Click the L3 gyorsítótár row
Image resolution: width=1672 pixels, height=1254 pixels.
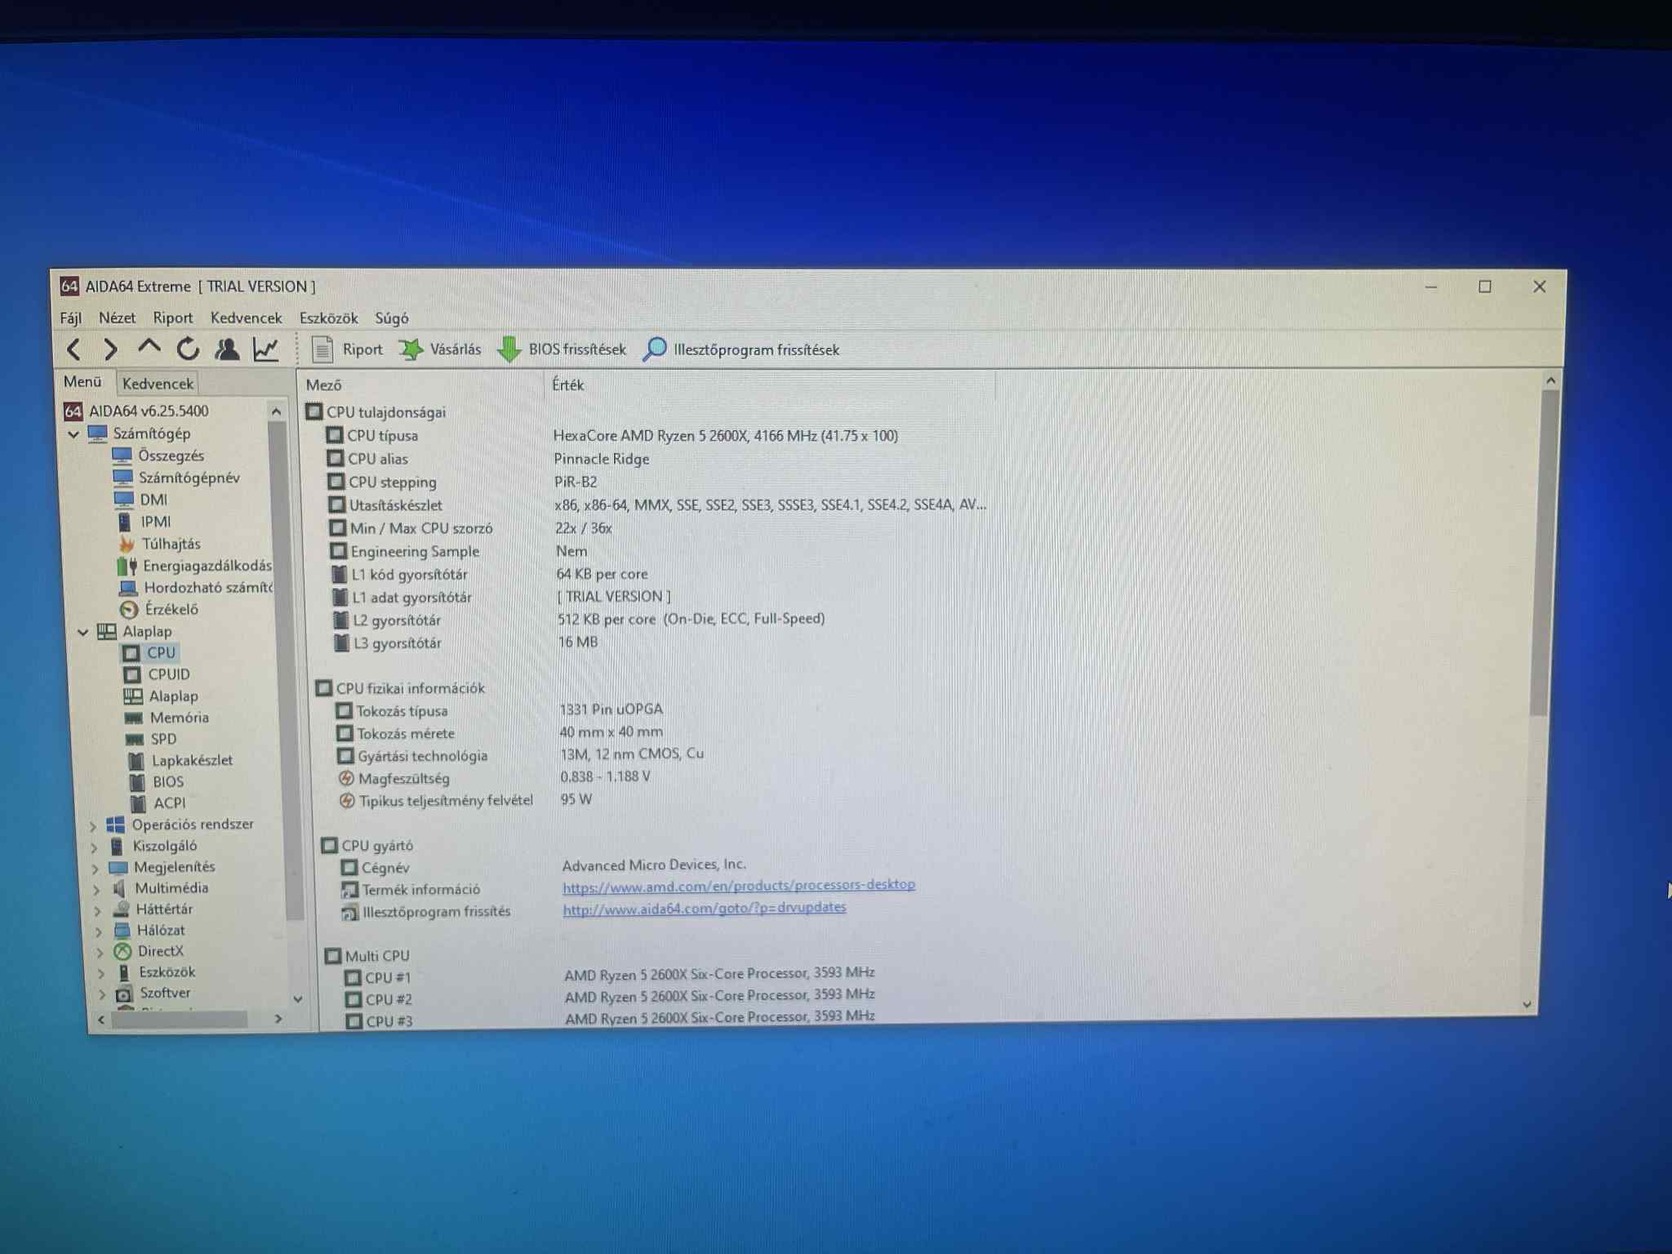(466, 643)
